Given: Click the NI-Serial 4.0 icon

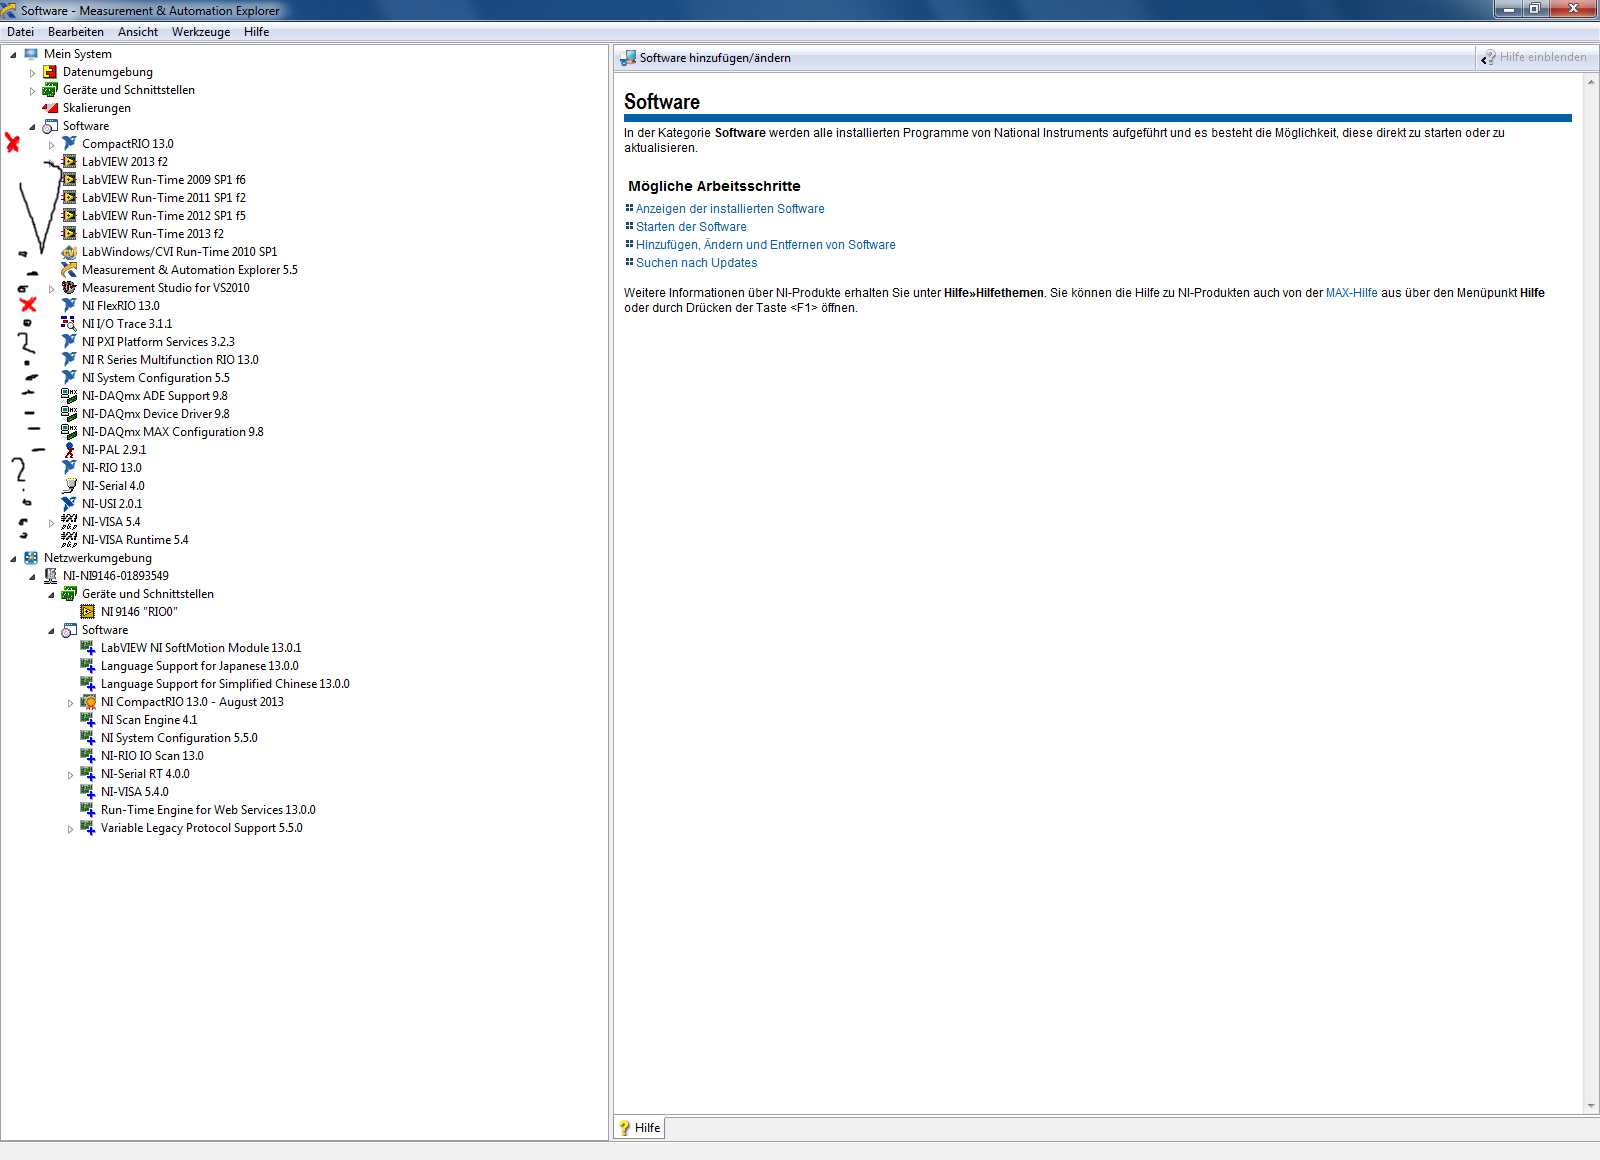Looking at the screenshot, I should (69, 486).
